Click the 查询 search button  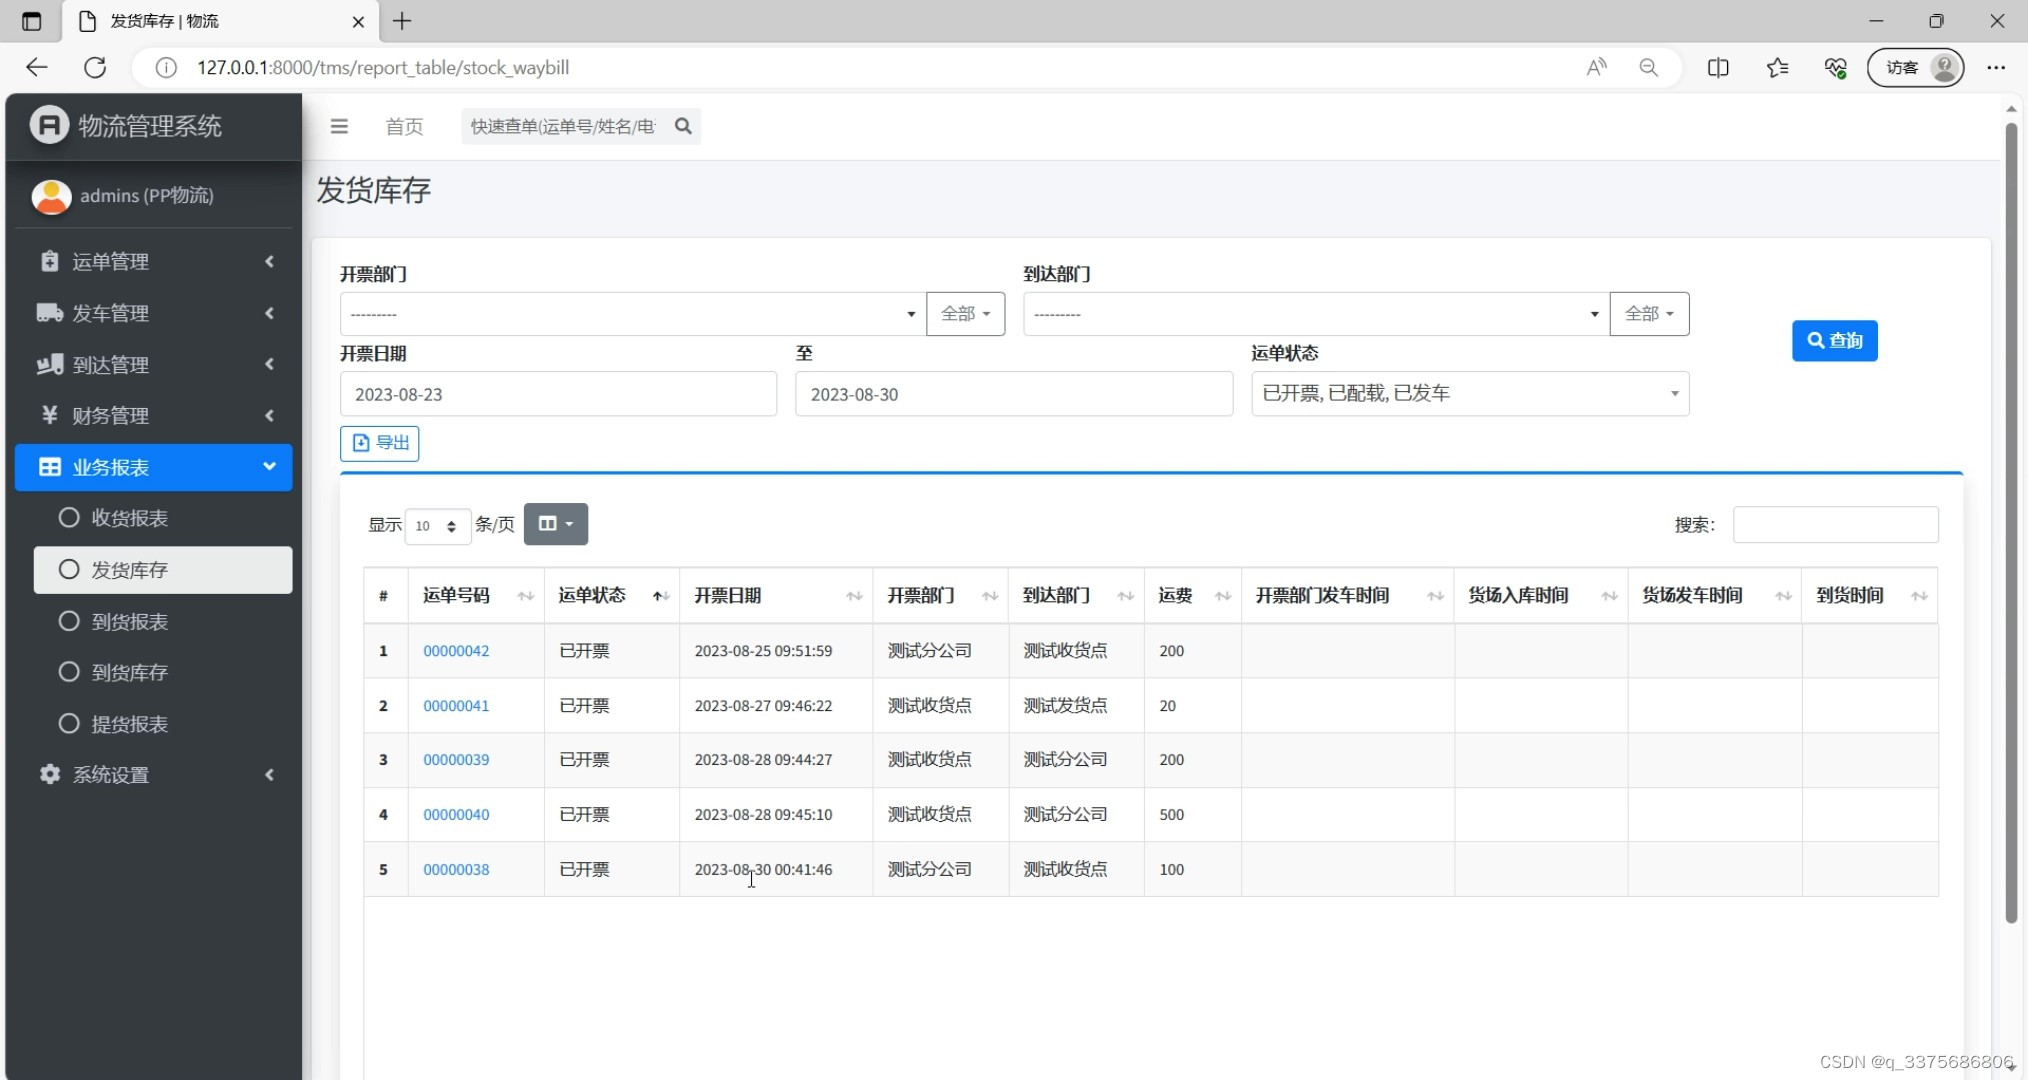pos(1834,341)
